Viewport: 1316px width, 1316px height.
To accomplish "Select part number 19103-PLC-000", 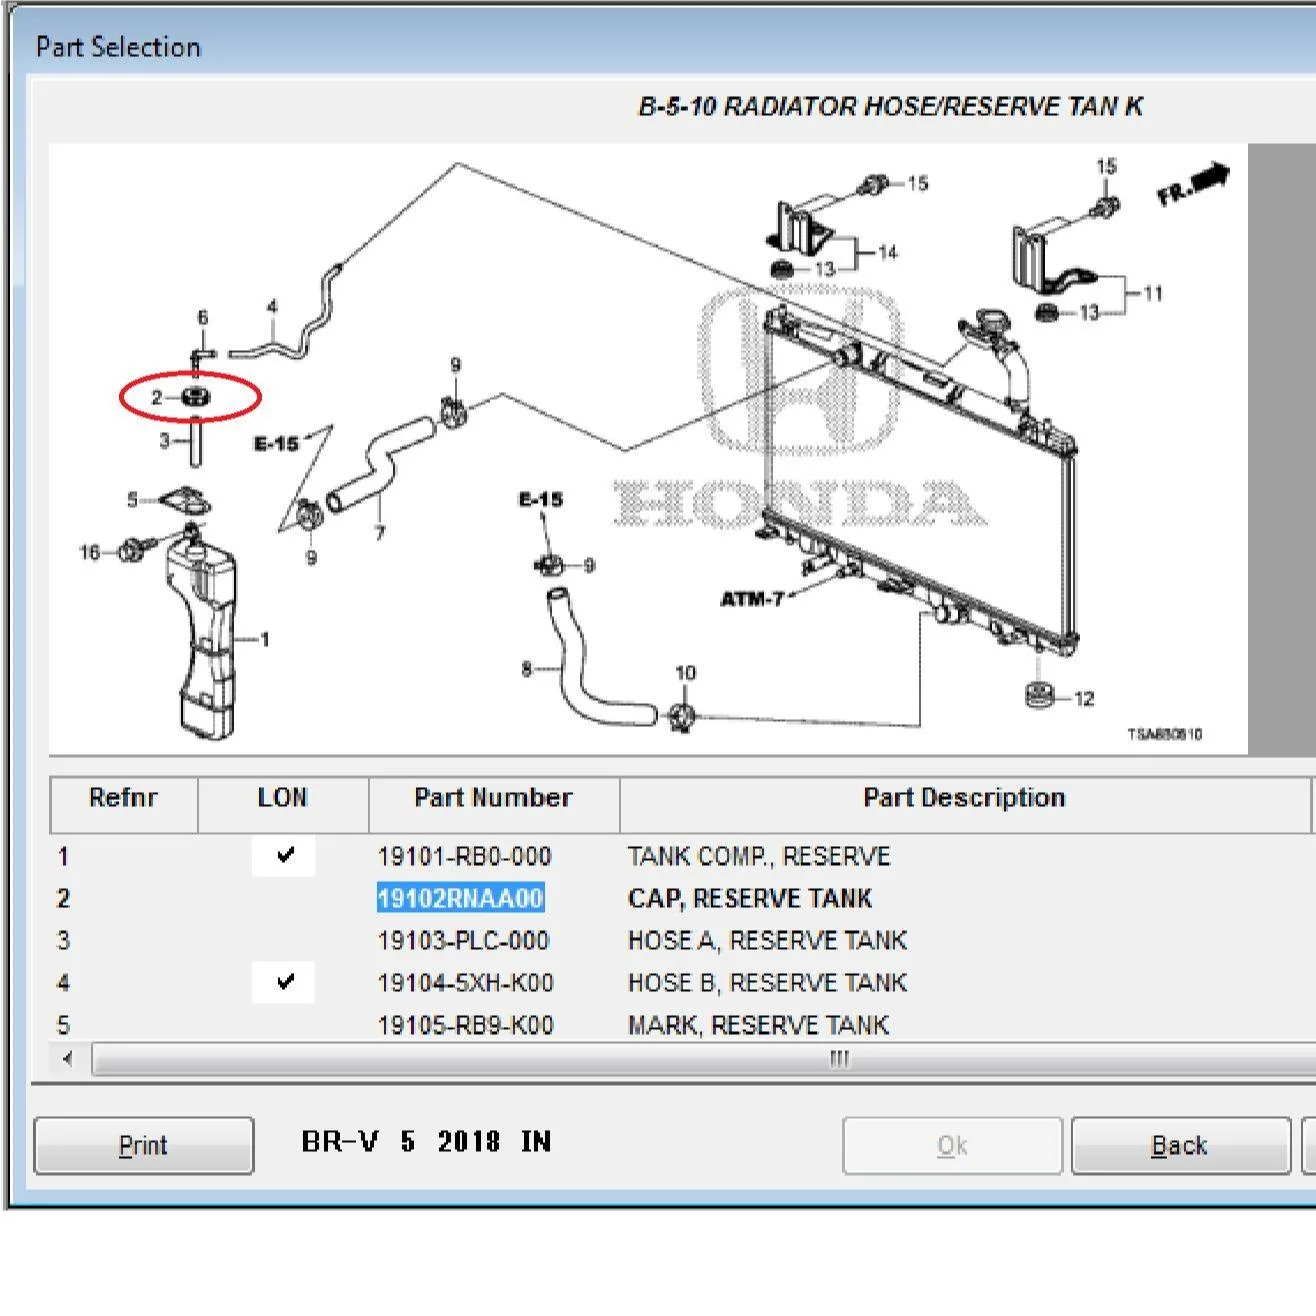I will [463, 940].
